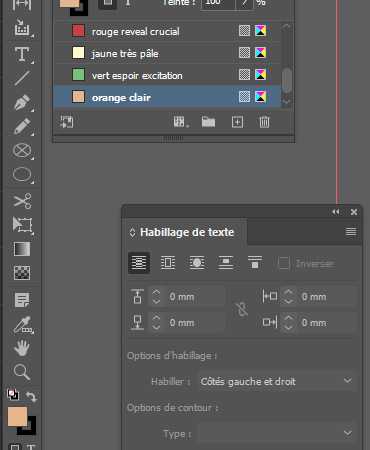Open the Habillage de texte panel menu
The image size is (370, 450).
pyautogui.click(x=351, y=232)
